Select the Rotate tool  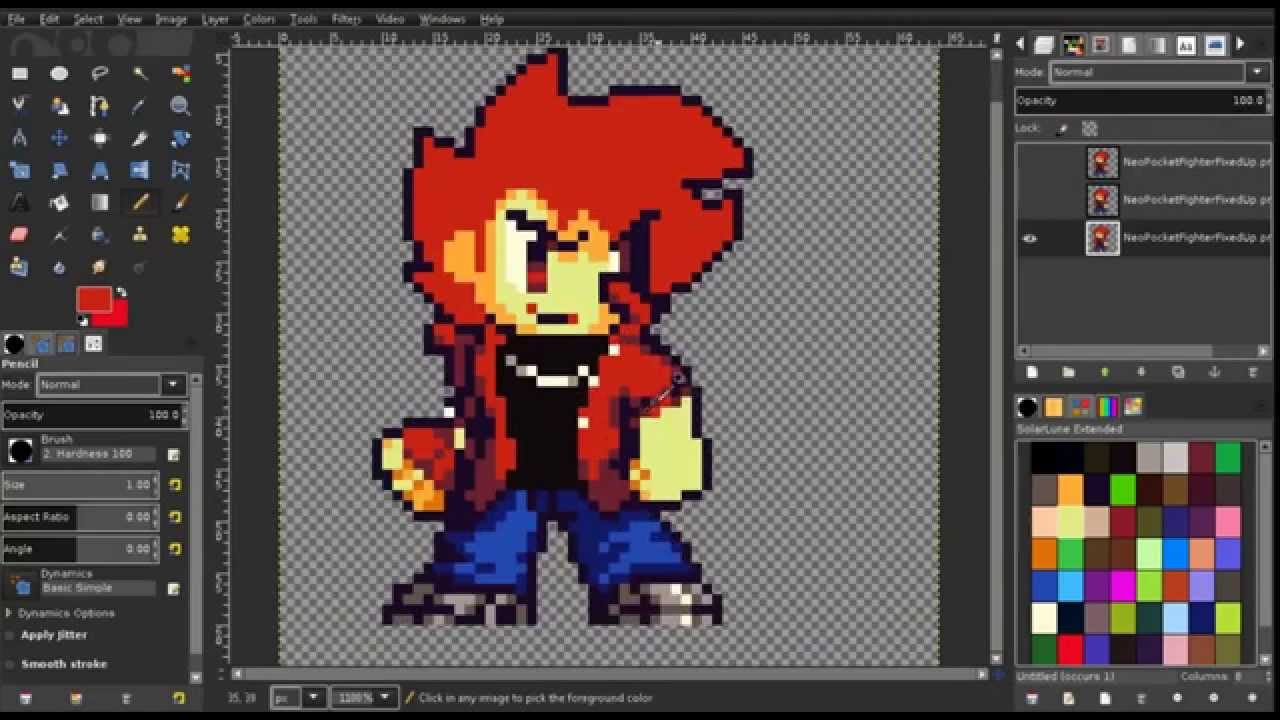click(181, 138)
